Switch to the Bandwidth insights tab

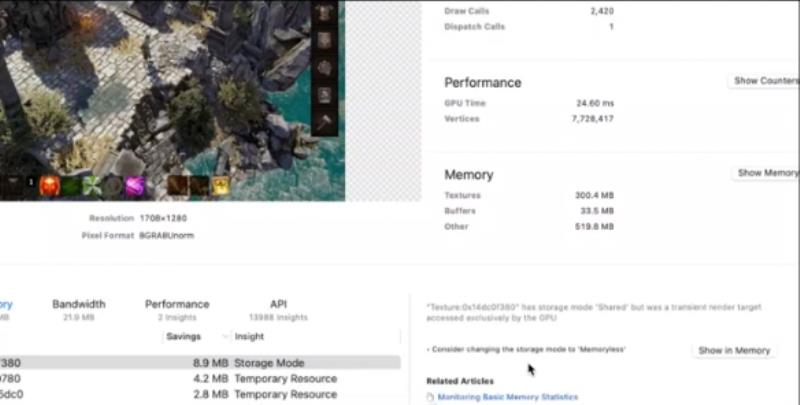[78, 304]
